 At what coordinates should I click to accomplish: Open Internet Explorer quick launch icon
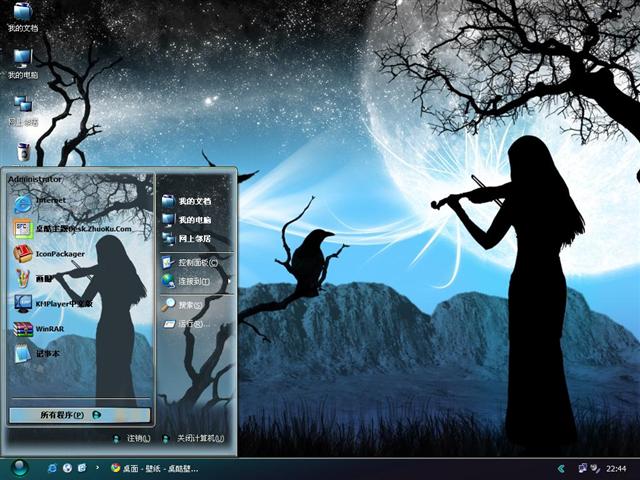52,468
